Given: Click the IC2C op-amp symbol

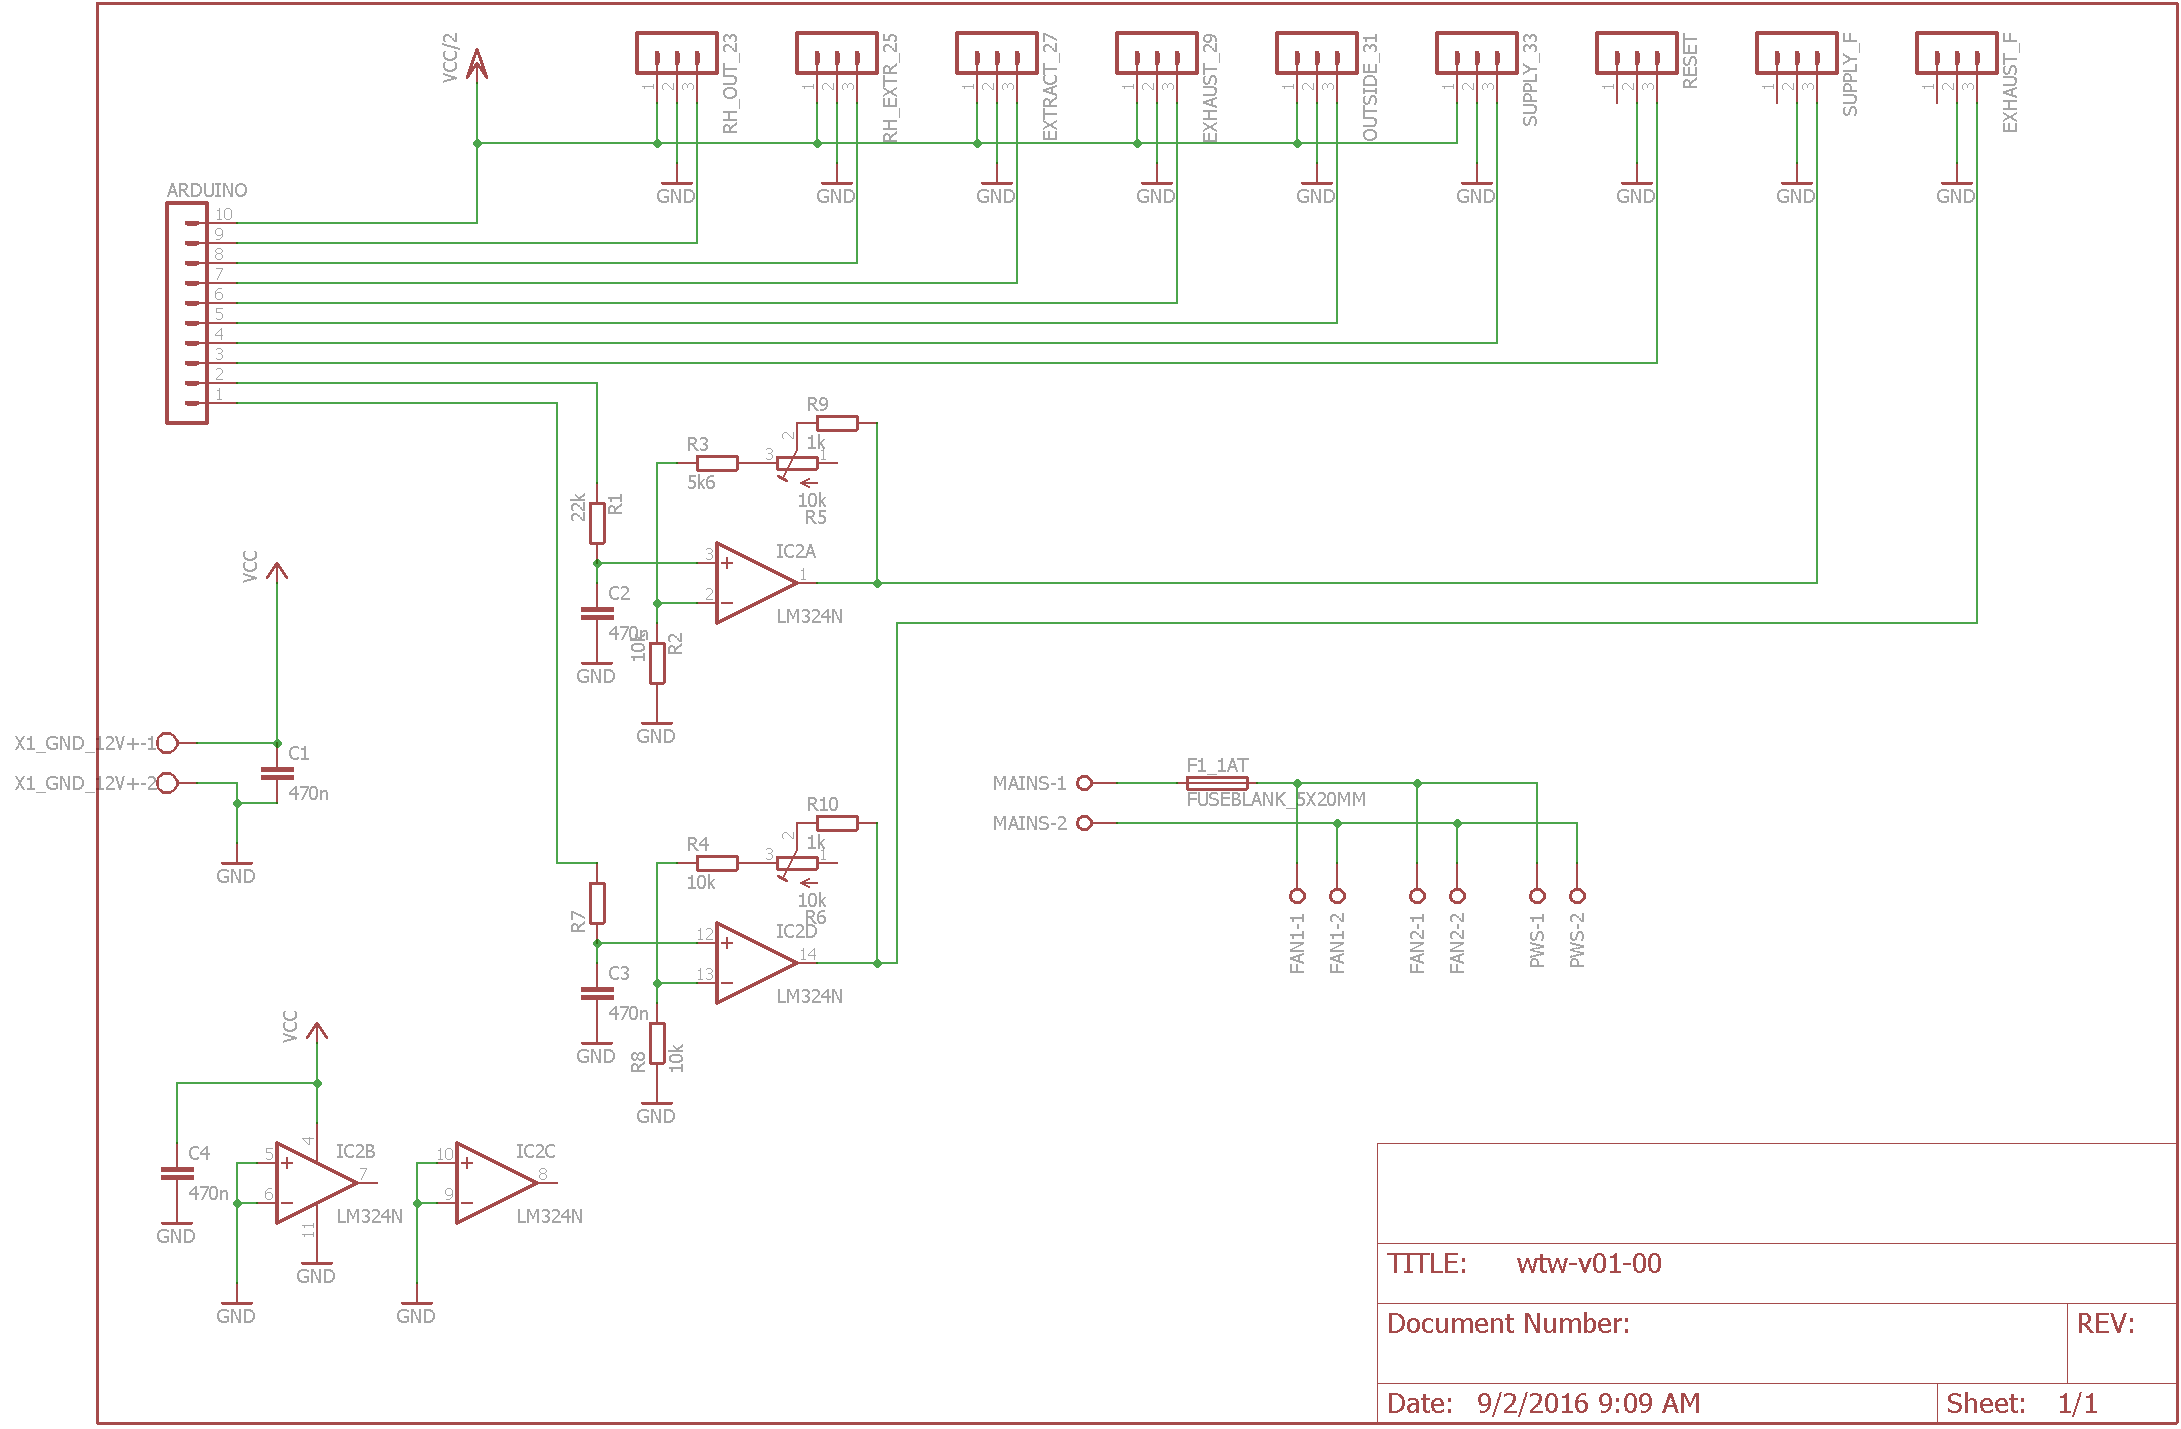Looking at the screenshot, I should click(496, 1183).
